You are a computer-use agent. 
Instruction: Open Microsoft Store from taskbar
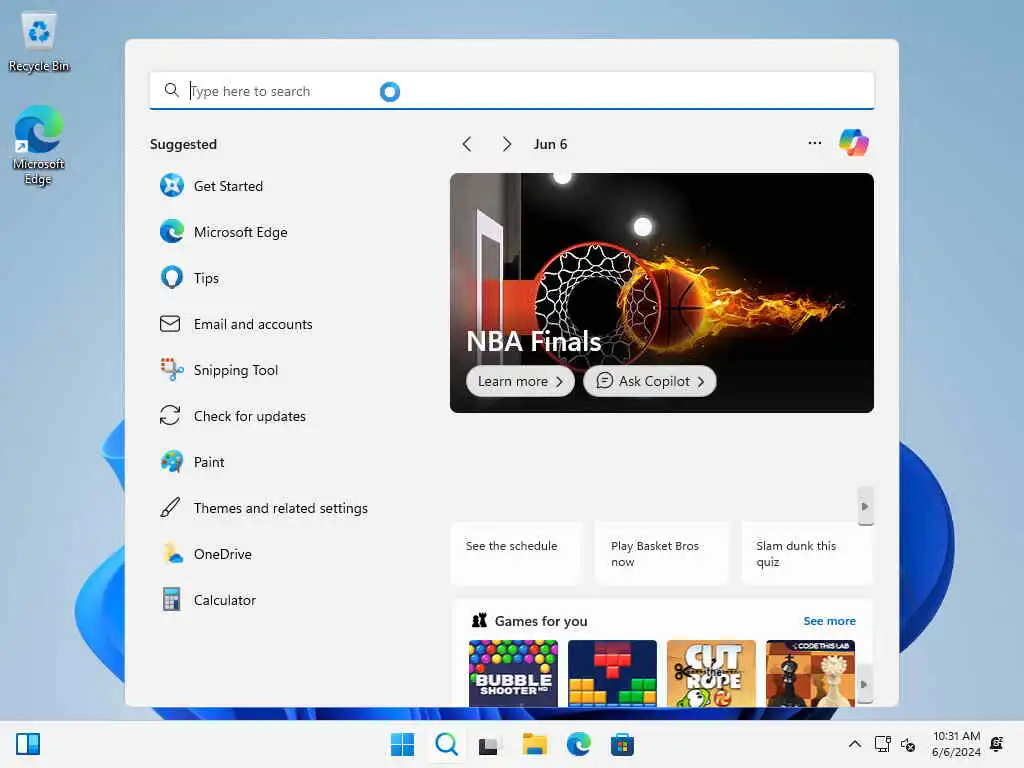pos(622,744)
